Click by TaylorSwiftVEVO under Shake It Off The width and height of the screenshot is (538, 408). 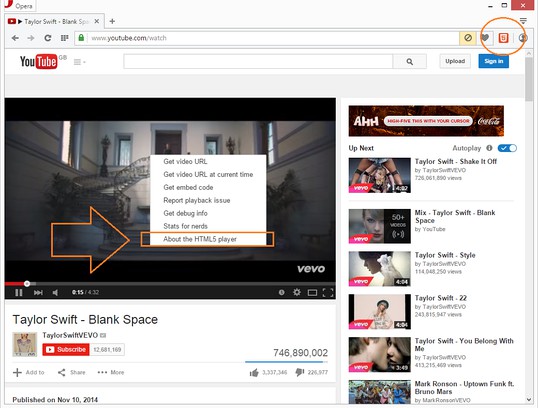point(440,170)
